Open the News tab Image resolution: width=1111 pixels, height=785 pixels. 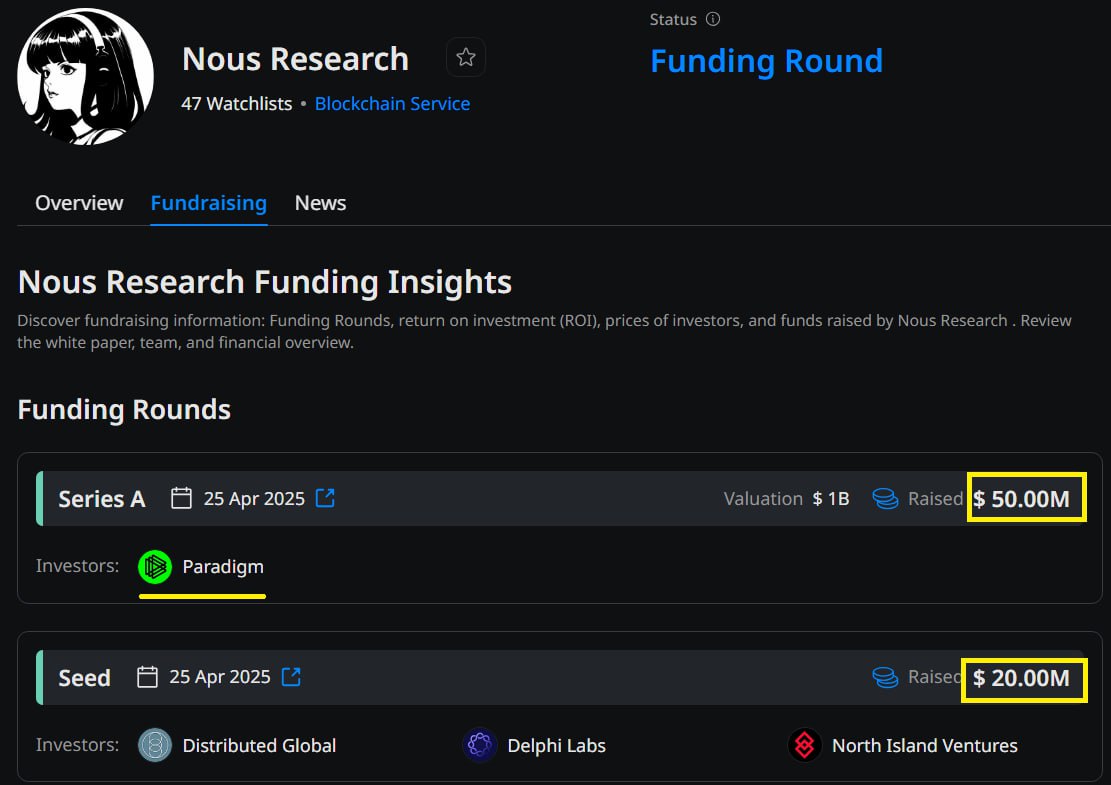pos(320,203)
